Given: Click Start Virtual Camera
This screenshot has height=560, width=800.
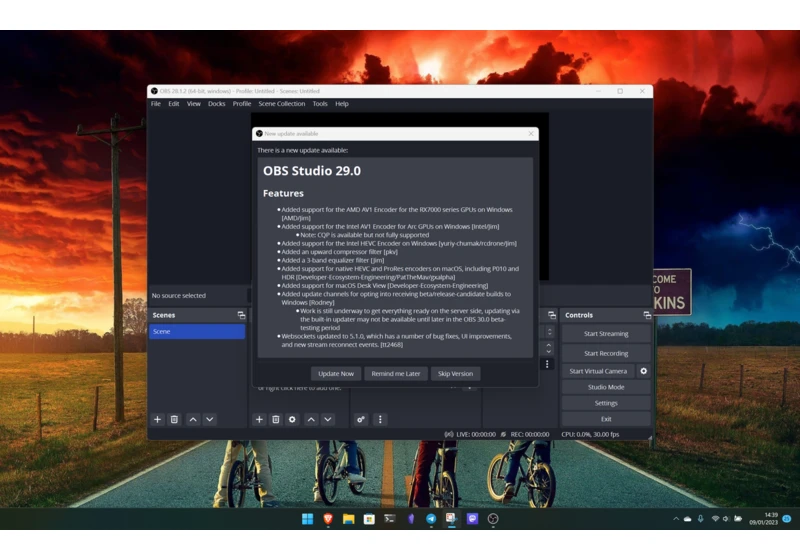Looking at the screenshot, I should tap(598, 371).
